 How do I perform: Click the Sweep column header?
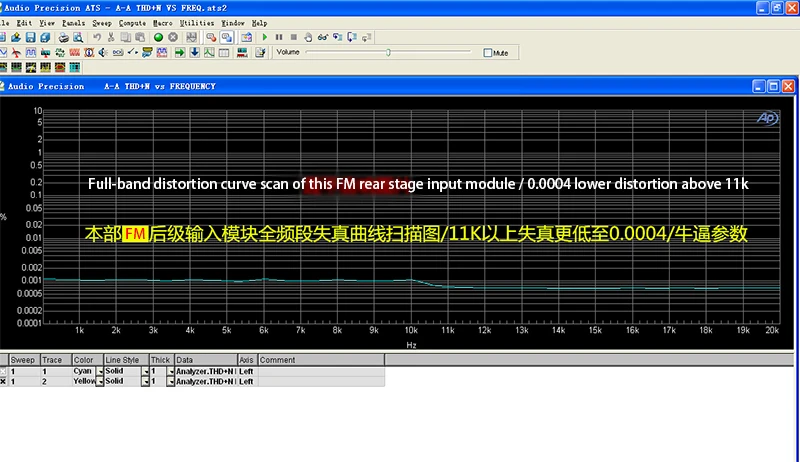(24, 360)
